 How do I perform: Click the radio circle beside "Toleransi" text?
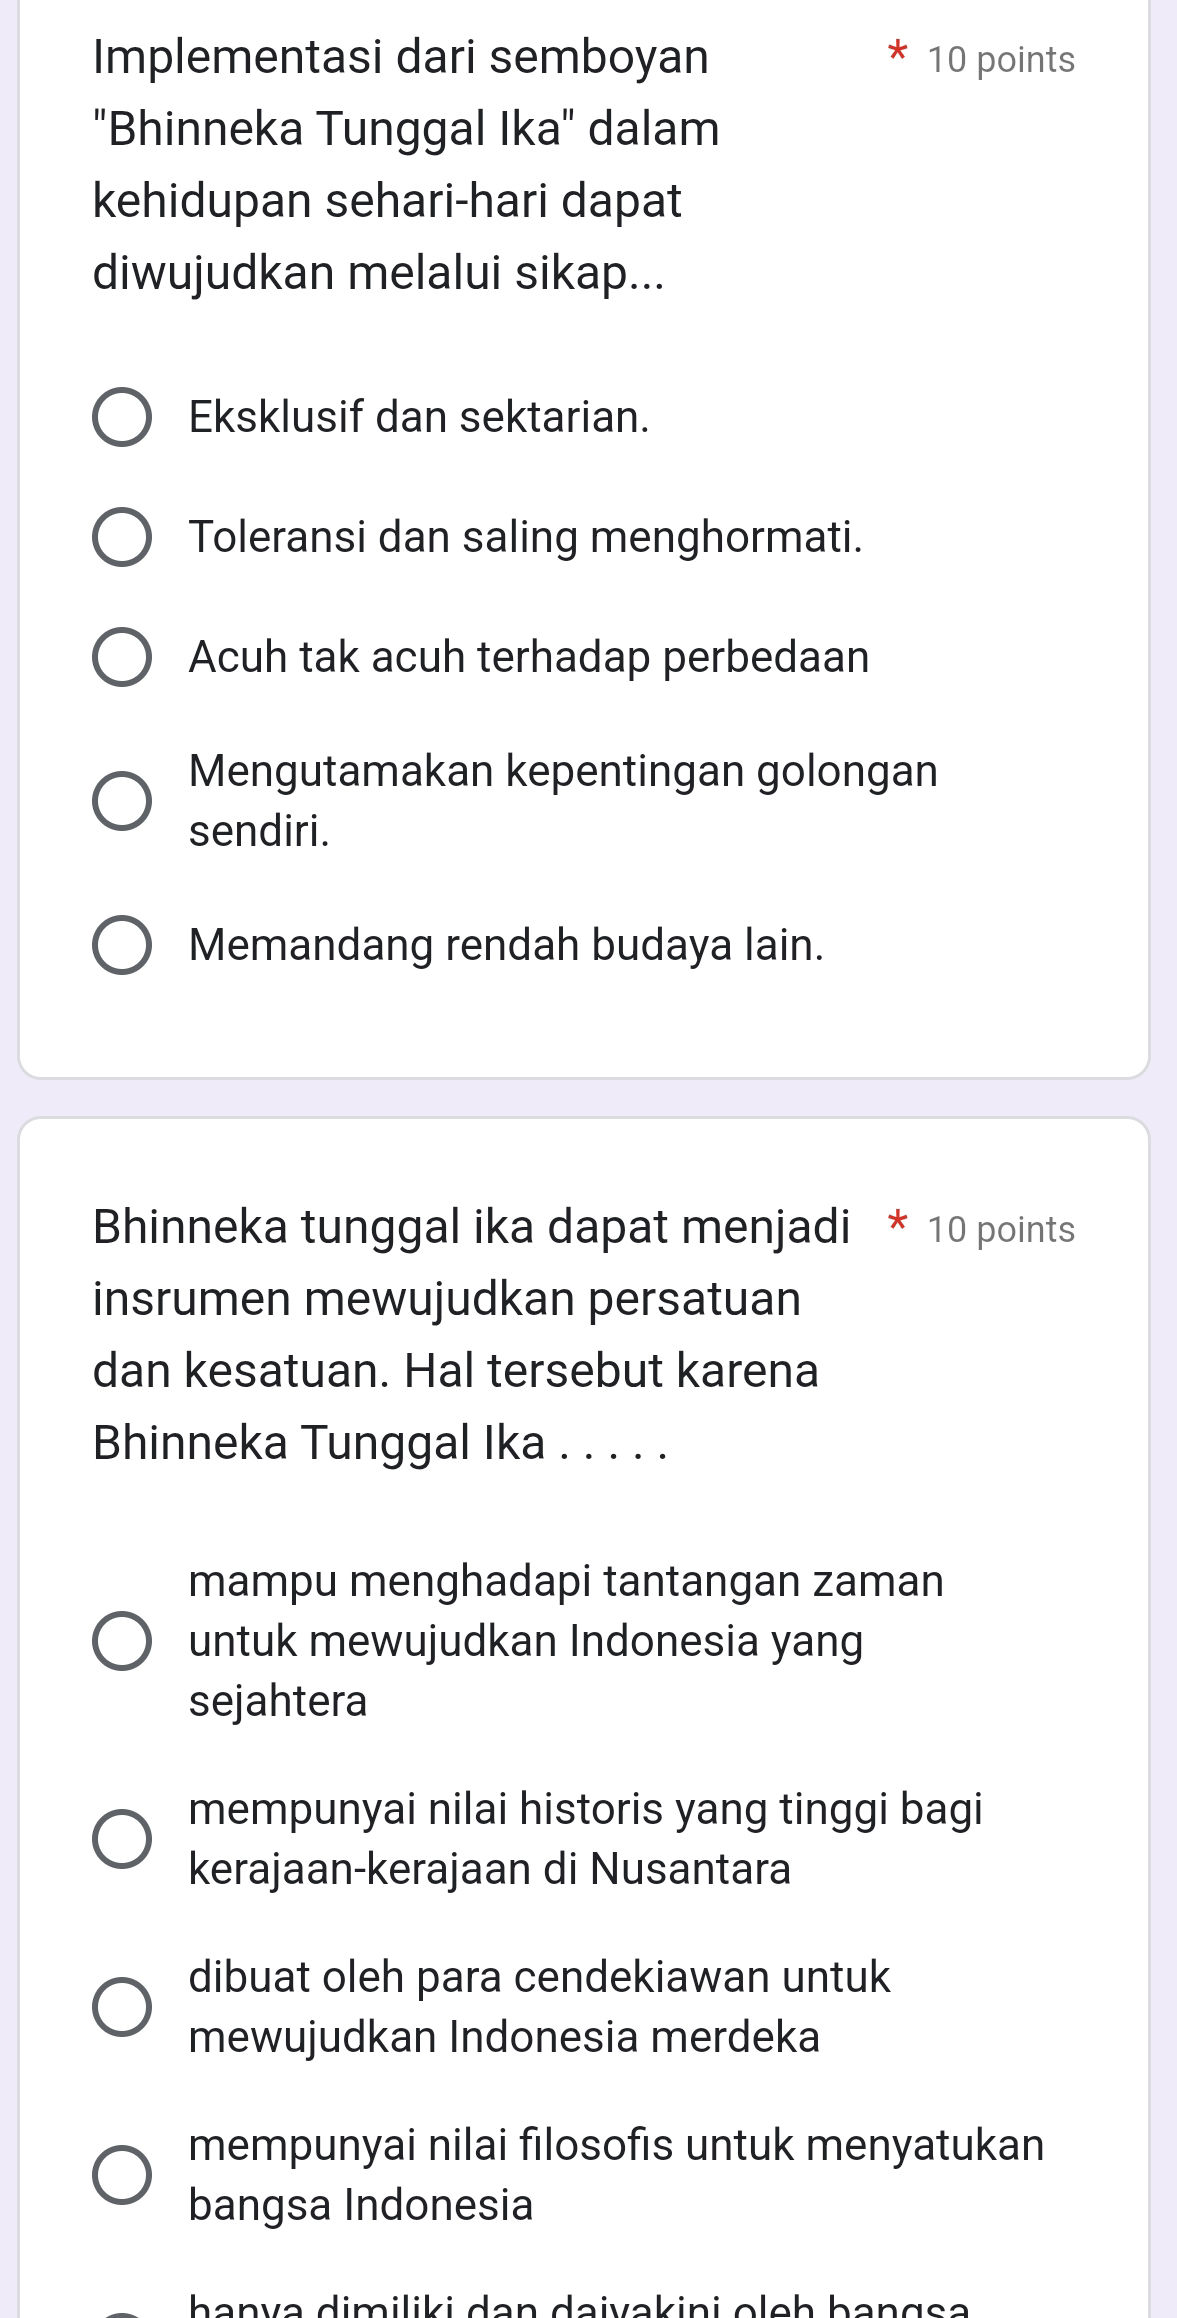(x=124, y=538)
